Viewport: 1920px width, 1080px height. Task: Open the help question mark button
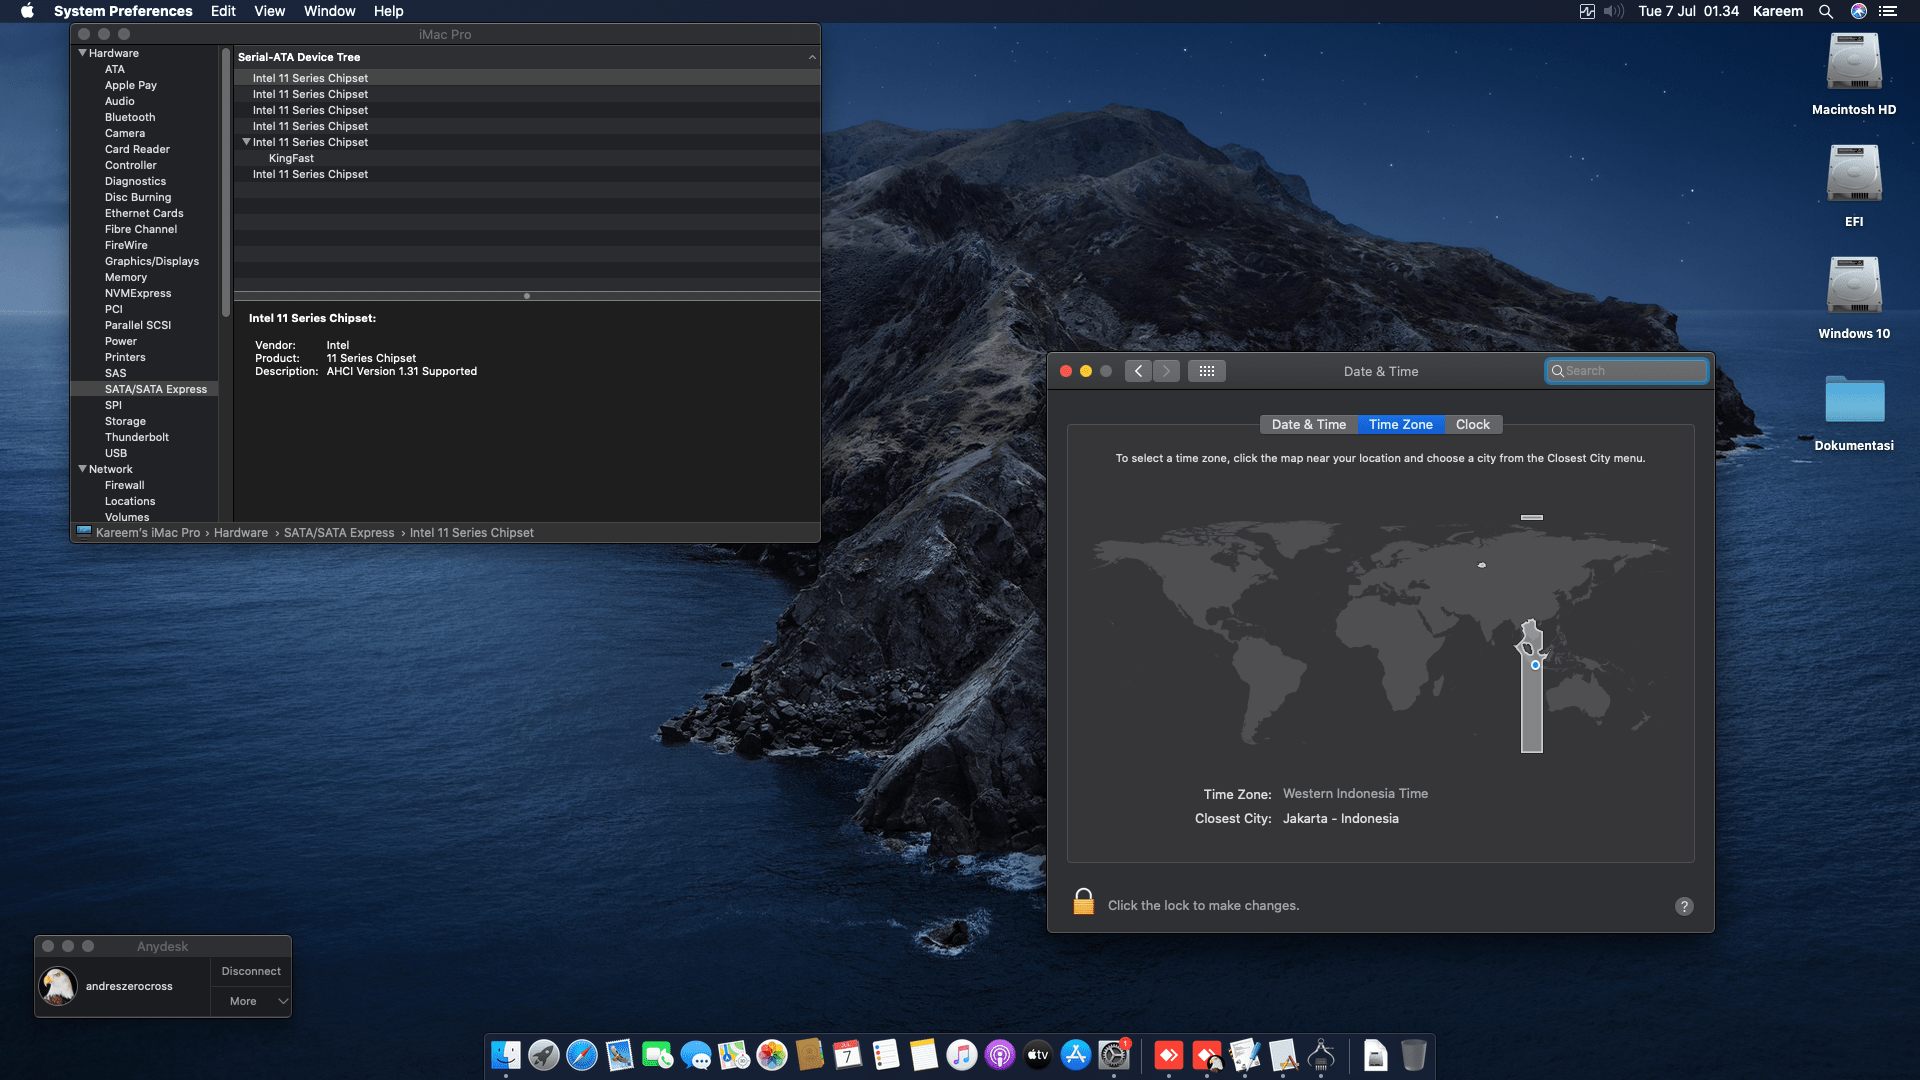[x=1684, y=906]
